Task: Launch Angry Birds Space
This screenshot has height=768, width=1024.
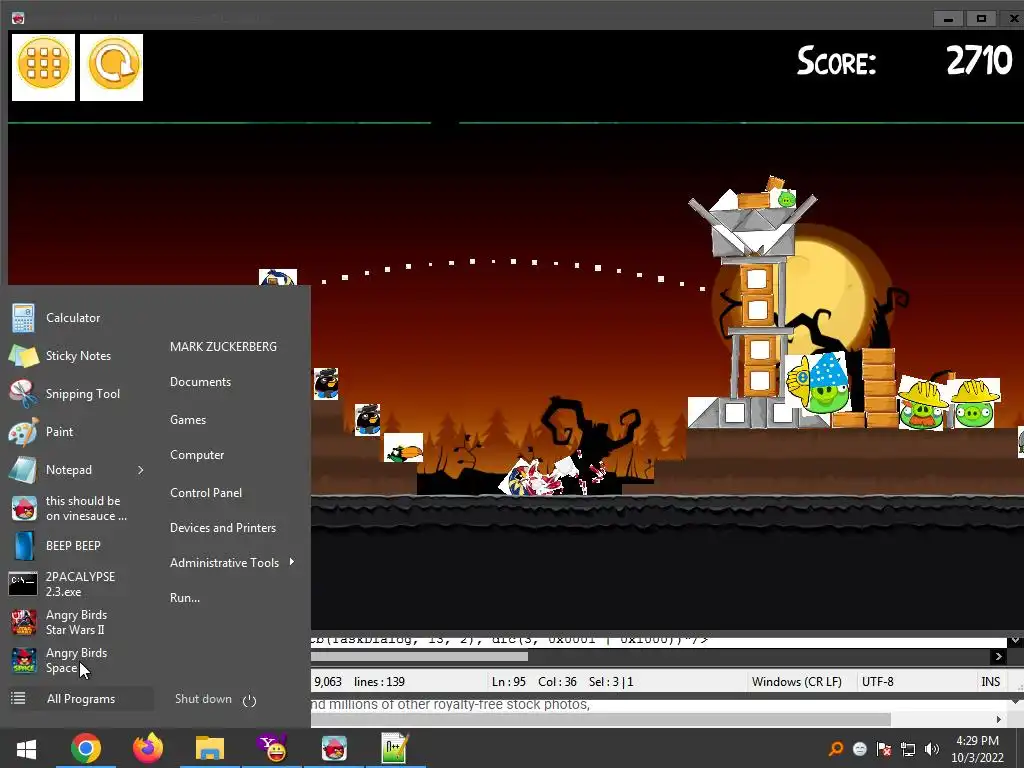Action: click(x=78, y=660)
